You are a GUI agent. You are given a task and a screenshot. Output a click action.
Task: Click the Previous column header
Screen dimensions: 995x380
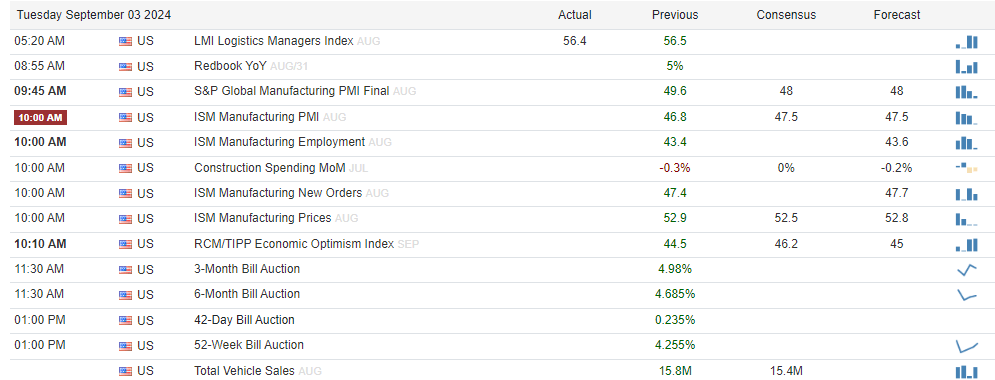coord(675,15)
